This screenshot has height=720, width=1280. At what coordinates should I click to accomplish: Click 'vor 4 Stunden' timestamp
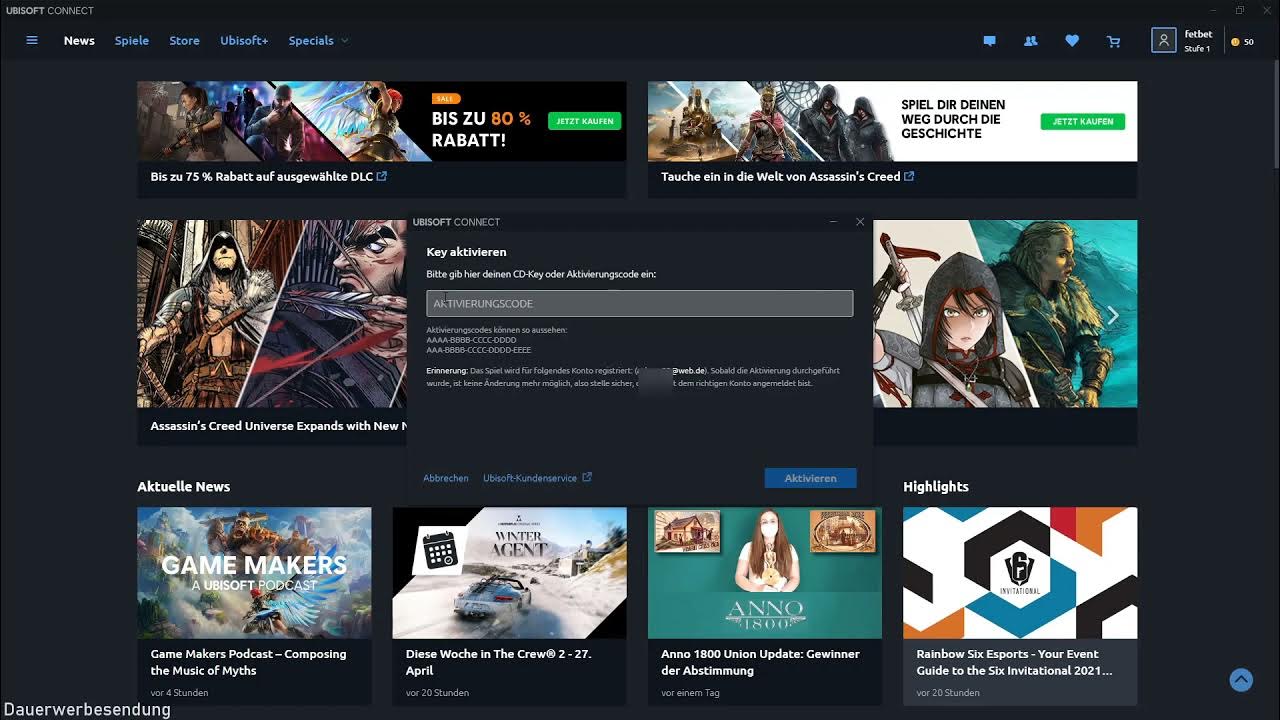pos(179,692)
